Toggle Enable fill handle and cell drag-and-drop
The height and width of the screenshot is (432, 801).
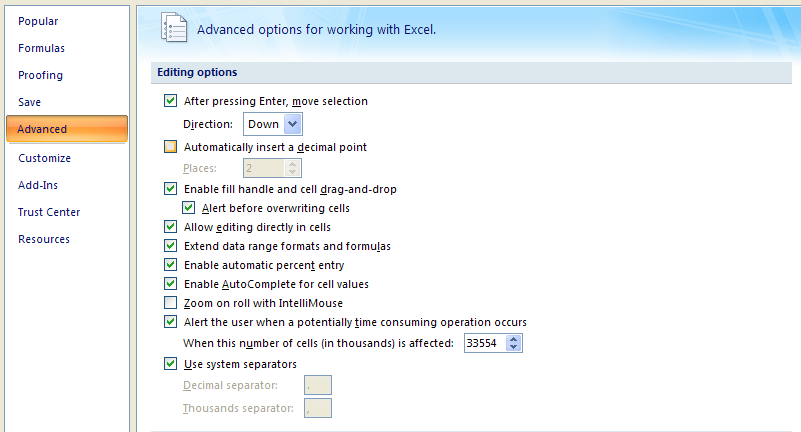pos(171,188)
